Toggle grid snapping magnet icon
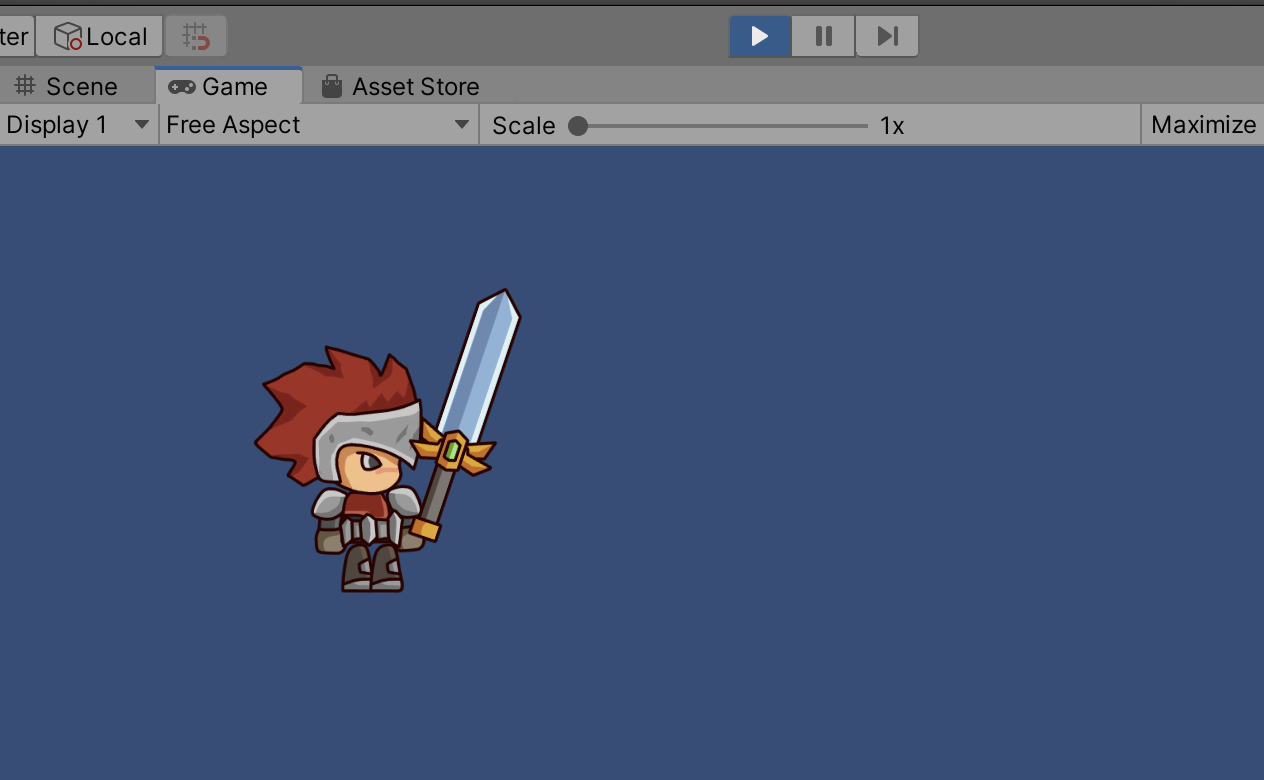The image size is (1264, 780). 196,37
